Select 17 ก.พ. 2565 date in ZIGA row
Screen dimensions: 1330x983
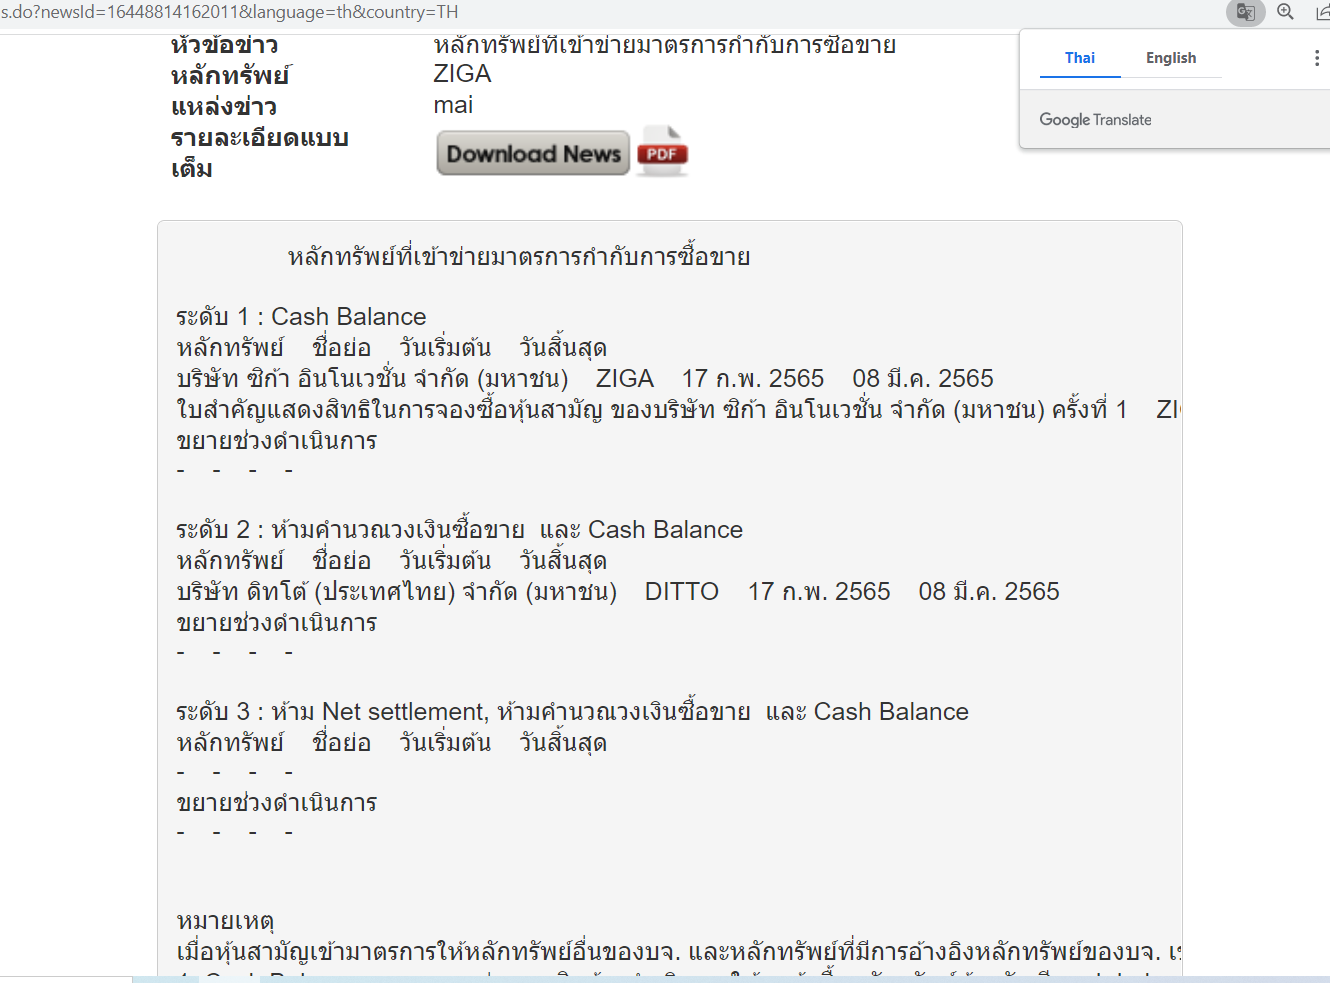[753, 379]
